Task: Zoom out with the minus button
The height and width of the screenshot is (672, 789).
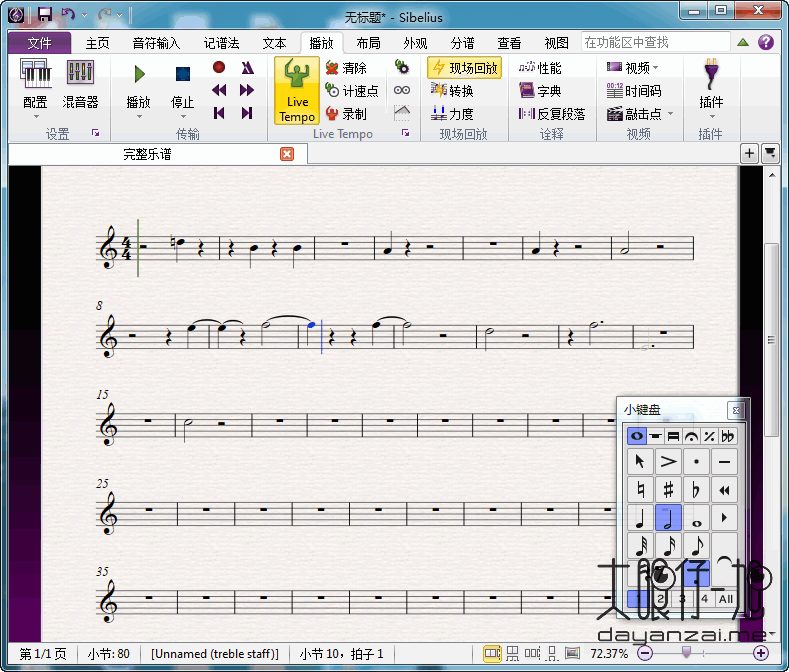Action: point(645,653)
